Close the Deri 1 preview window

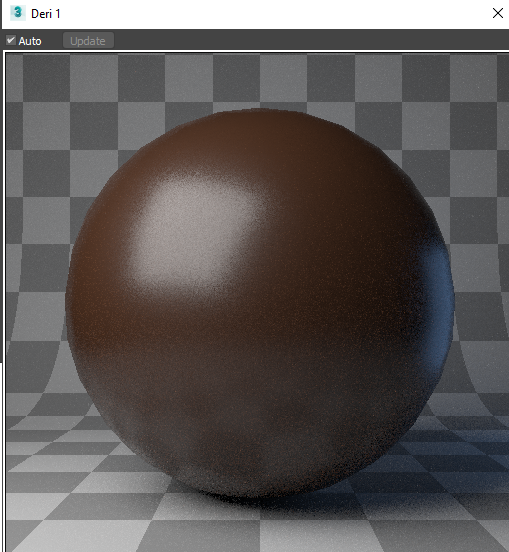click(x=497, y=13)
